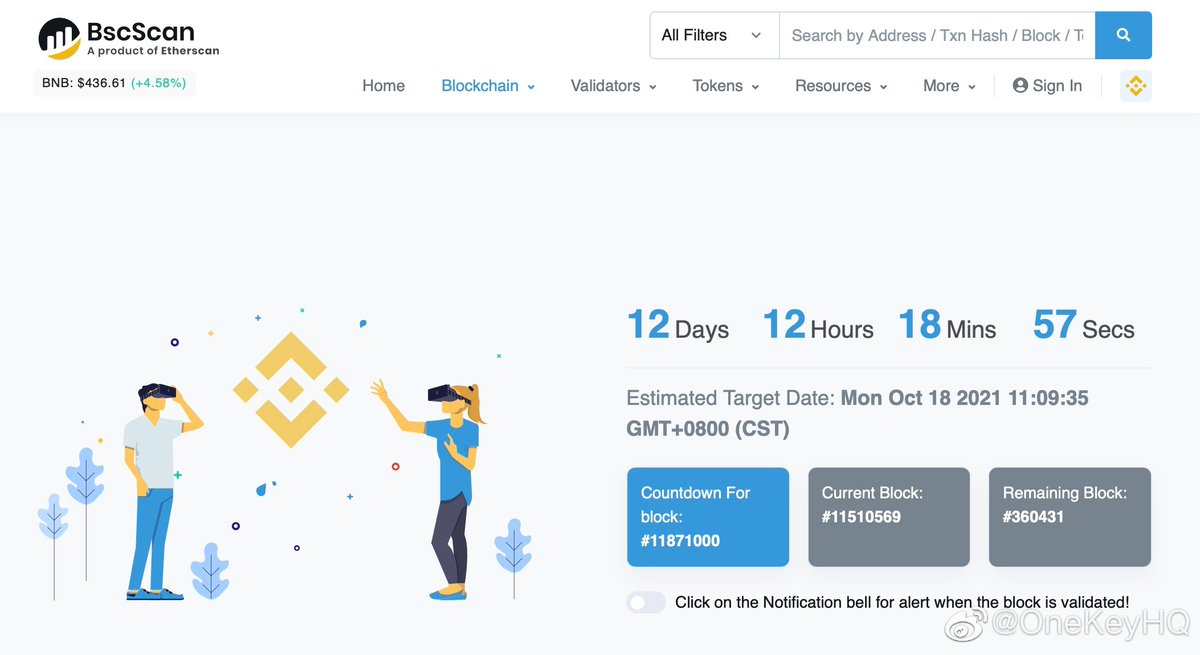The width and height of the screenshot is (1200, 655).
Task: Click the BNB price $436.61 badge
Action: pyautogui.click(x=114, y=83)
